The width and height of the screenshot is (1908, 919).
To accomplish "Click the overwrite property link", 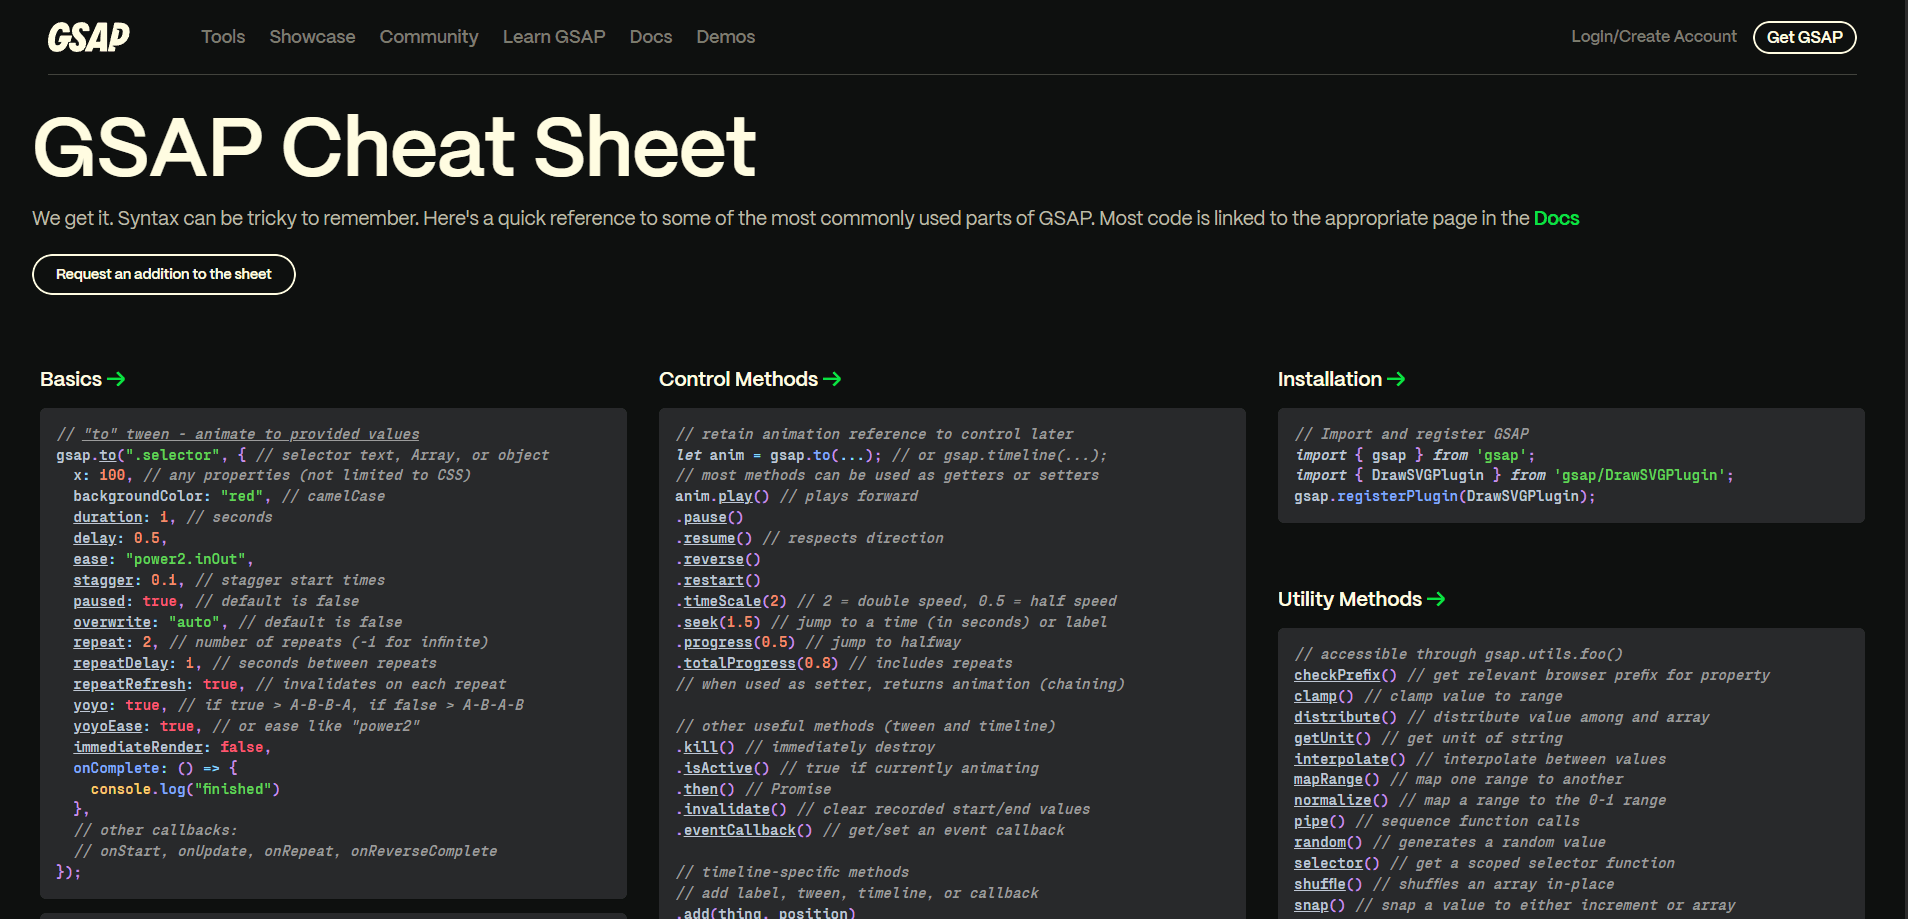I will click(112, 622).
